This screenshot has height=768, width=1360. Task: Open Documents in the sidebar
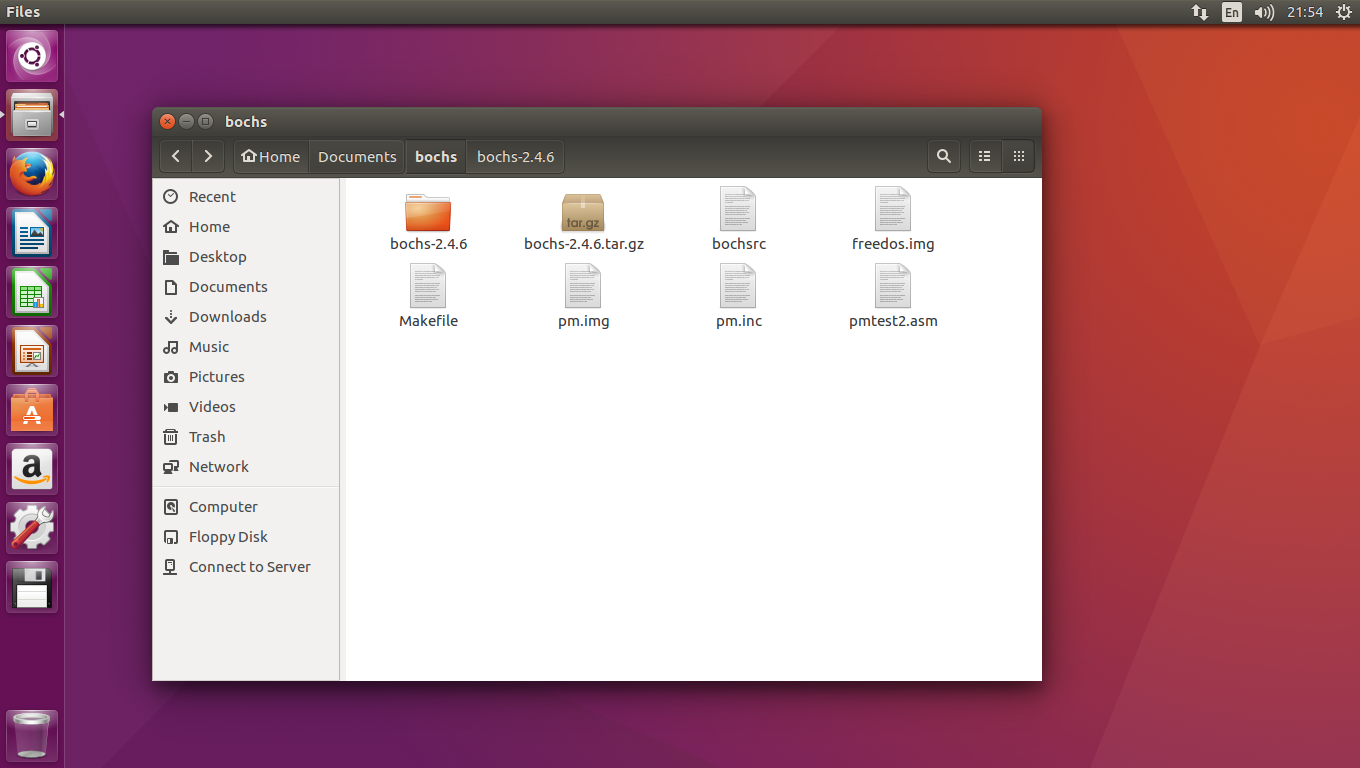coord(246,287)
